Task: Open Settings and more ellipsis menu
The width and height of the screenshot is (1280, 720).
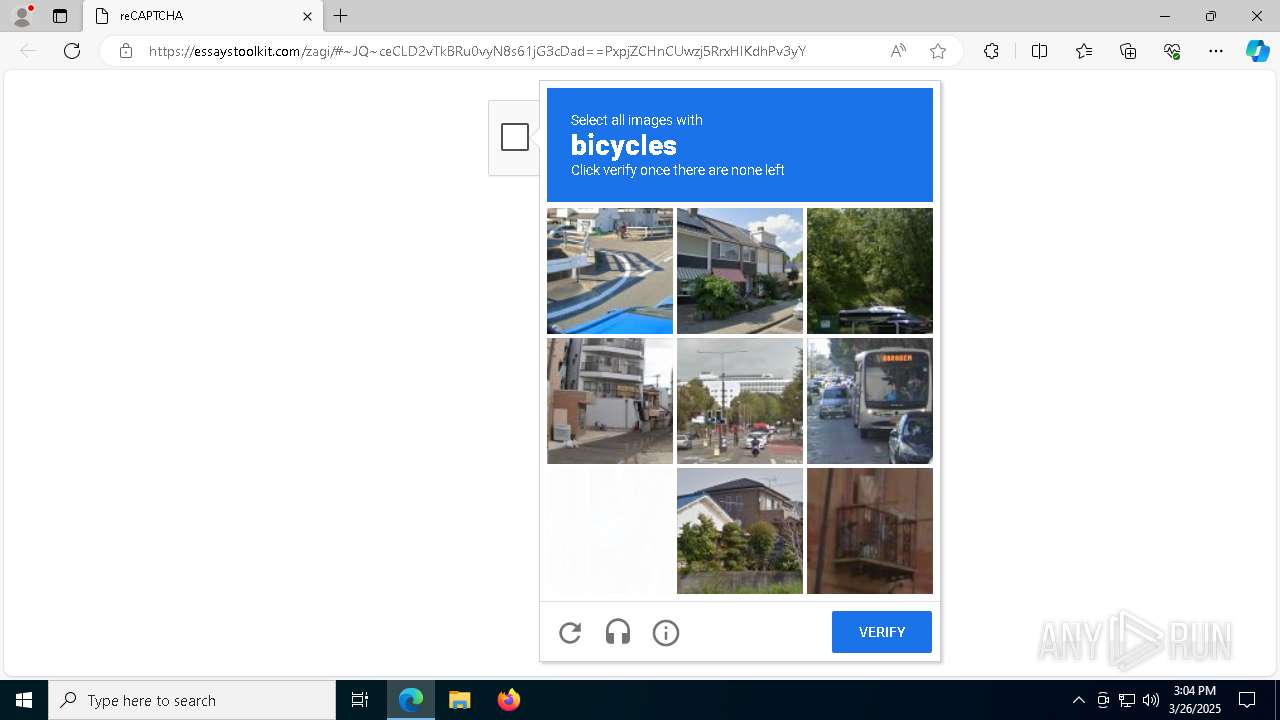Action: [x=1216, y=51]
